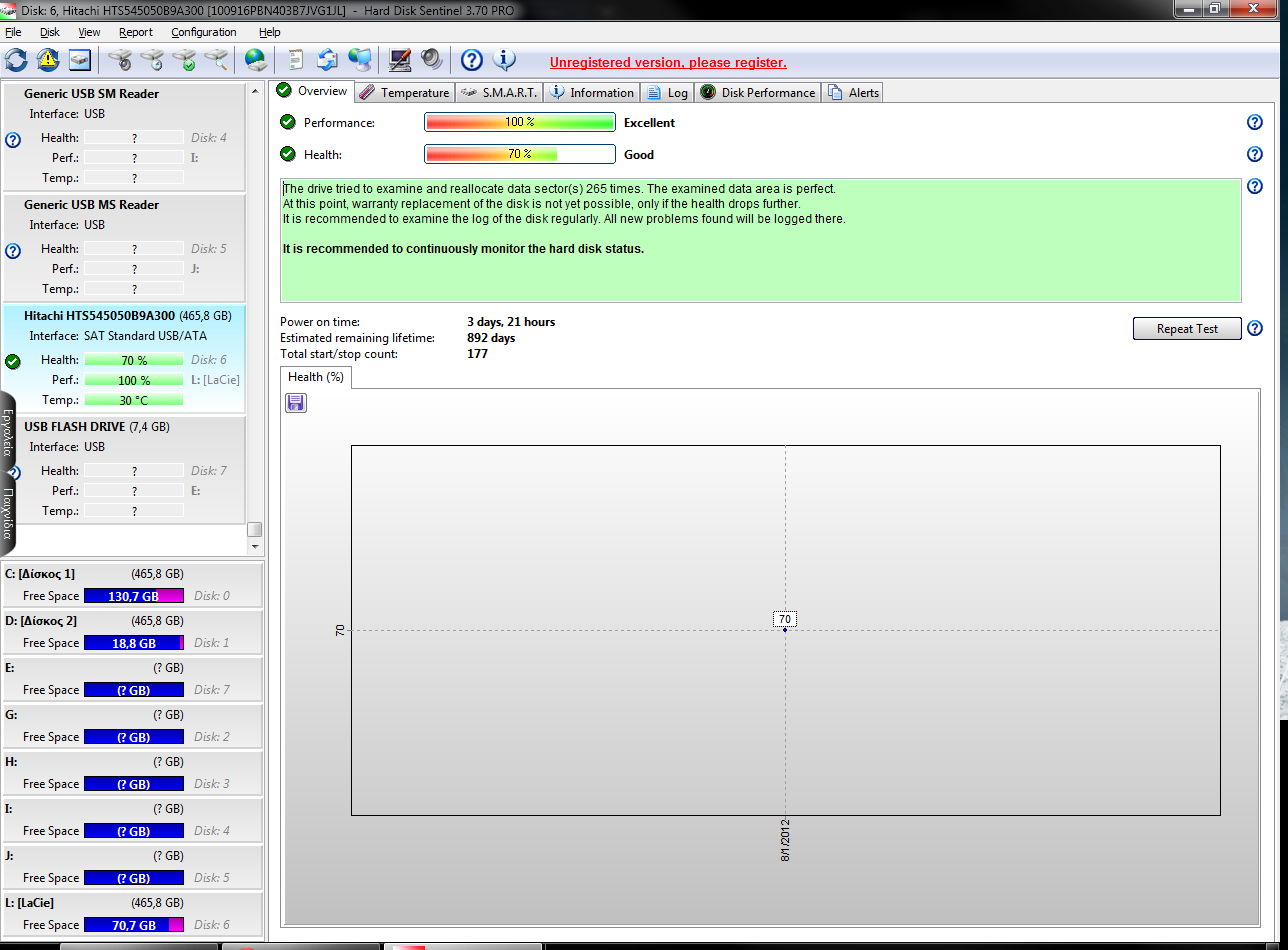Image resolution: width=1288 pixels, height=950 pixels.
Task: Click the save graph floppy disk icon
Action: pos(296,403)
